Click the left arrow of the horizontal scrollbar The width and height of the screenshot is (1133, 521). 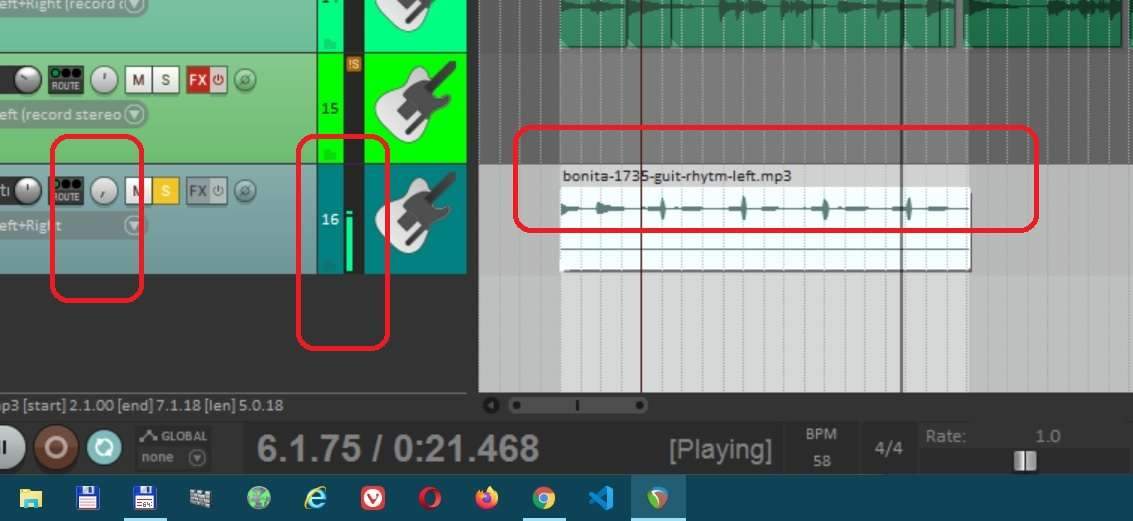[x=491, y=405]
